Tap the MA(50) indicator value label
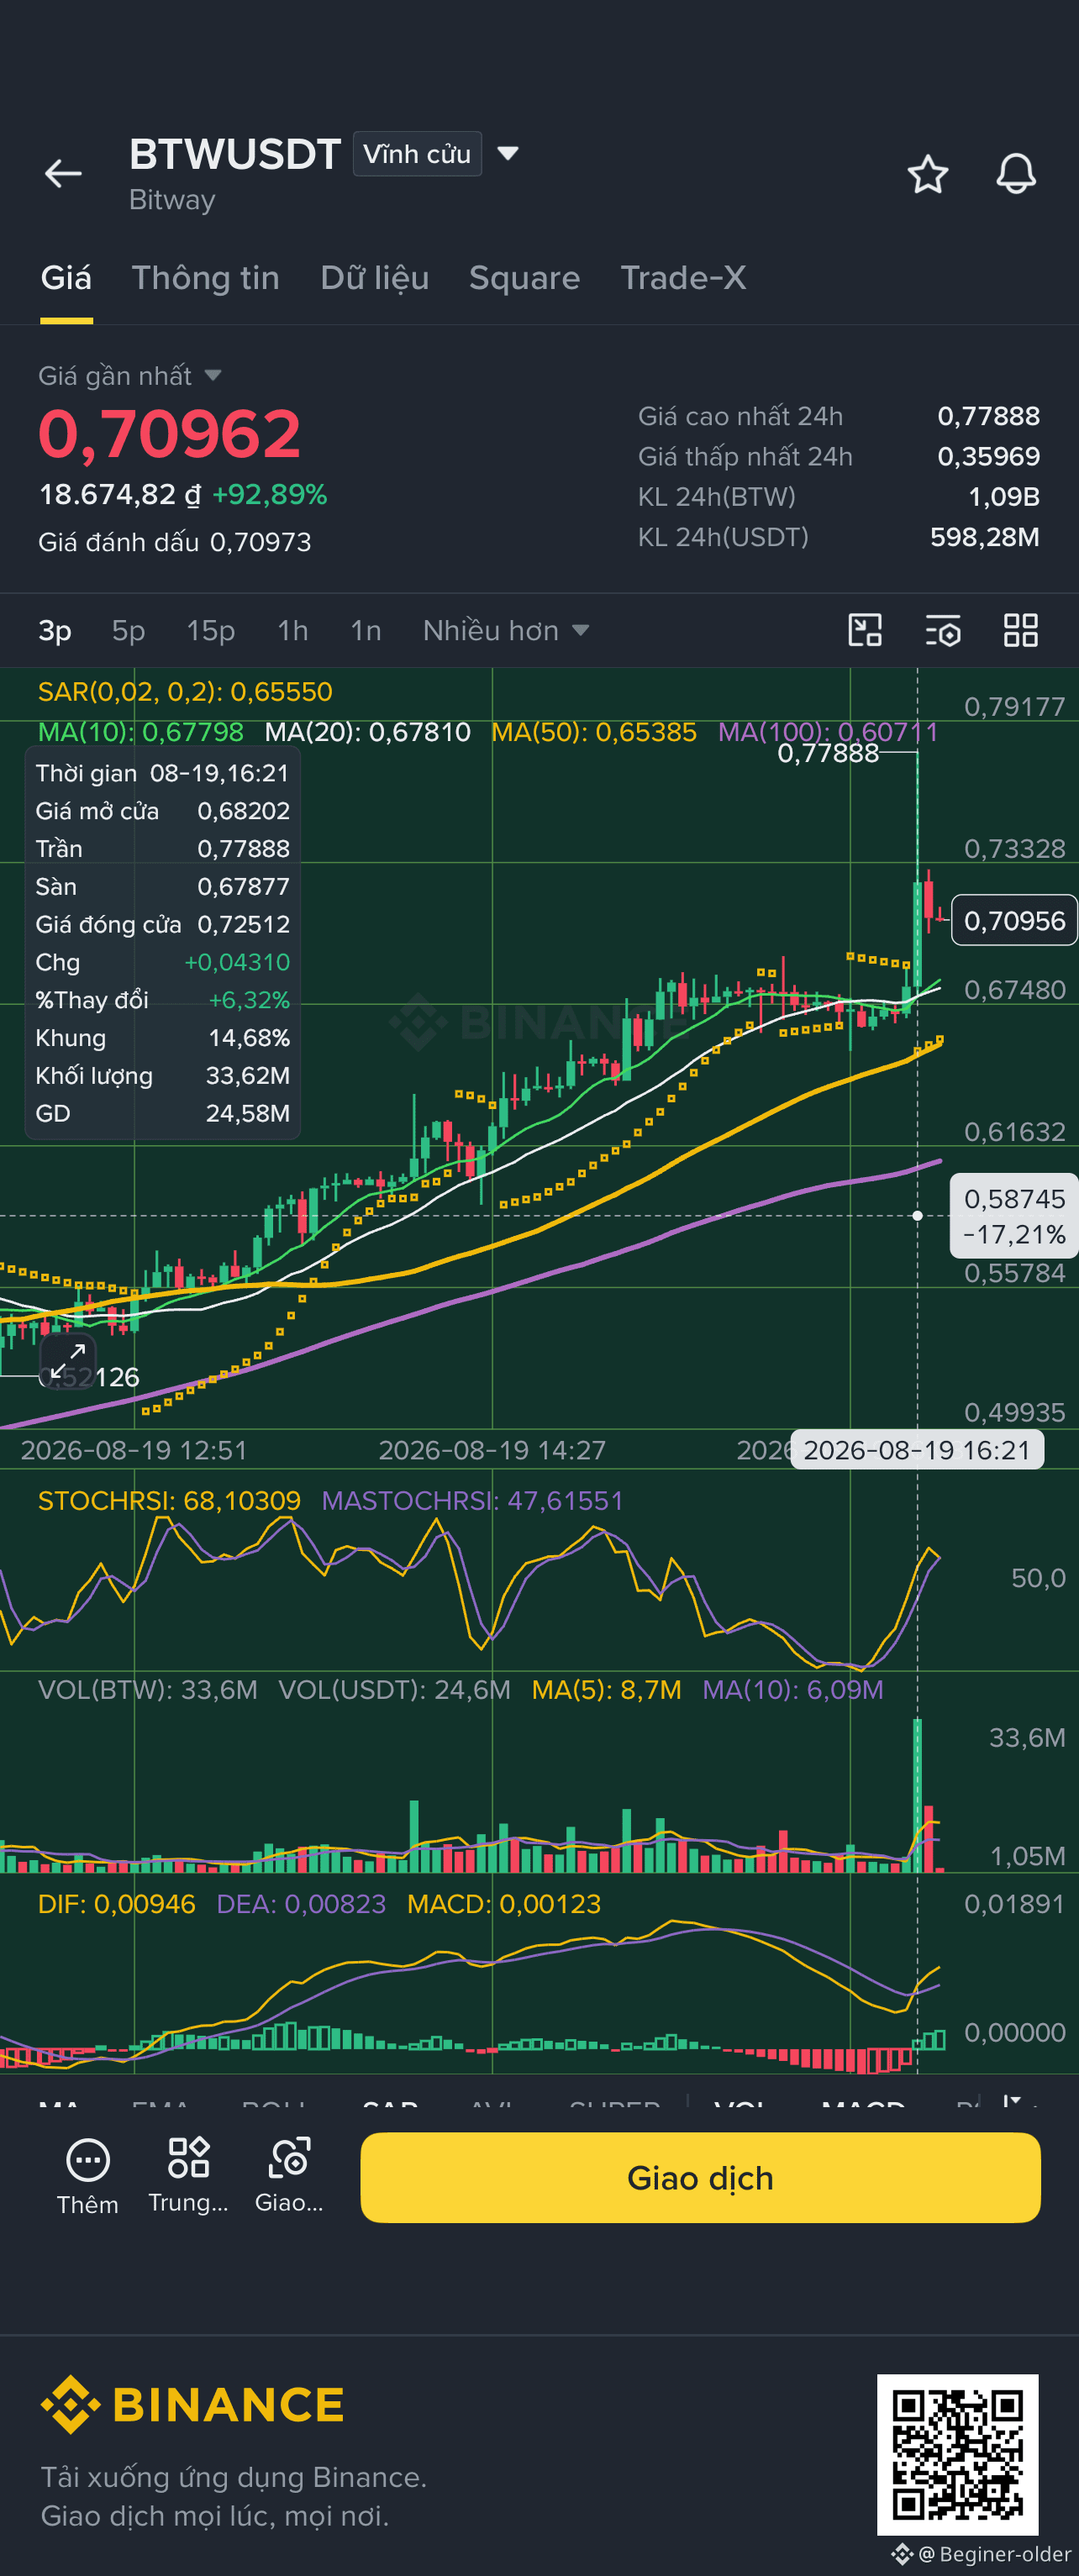 tap(594, 732)
